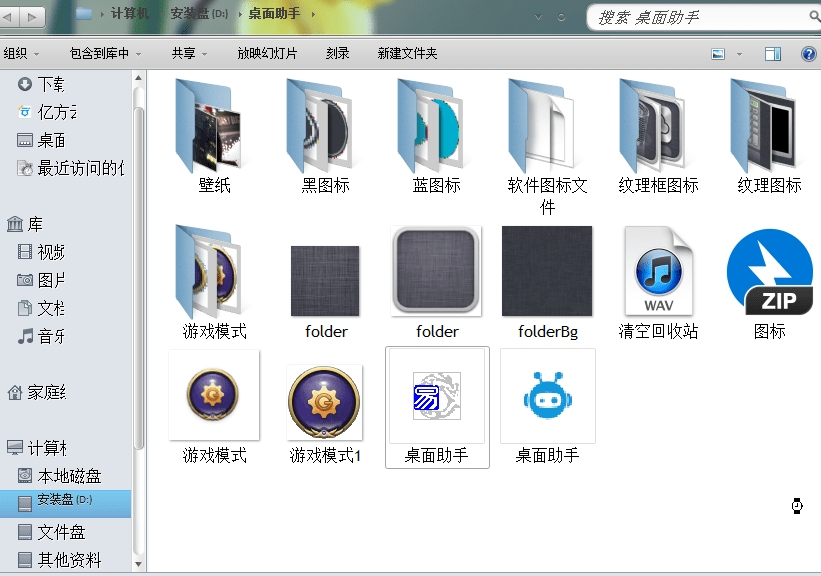Image resolution: width=821 pixels, height=576 pixels.
Task: Toggle the preview pane button
Action: [x=773, y=53]
